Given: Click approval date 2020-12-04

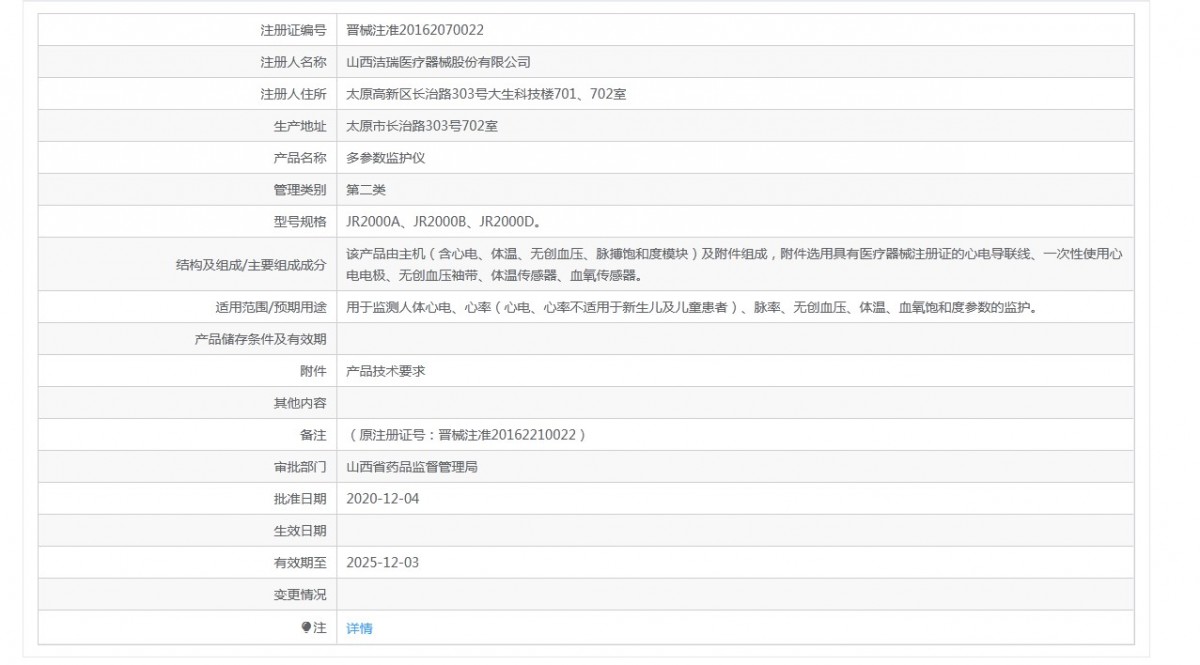Looking at the screenshot, I should click(x=382, y=498).
